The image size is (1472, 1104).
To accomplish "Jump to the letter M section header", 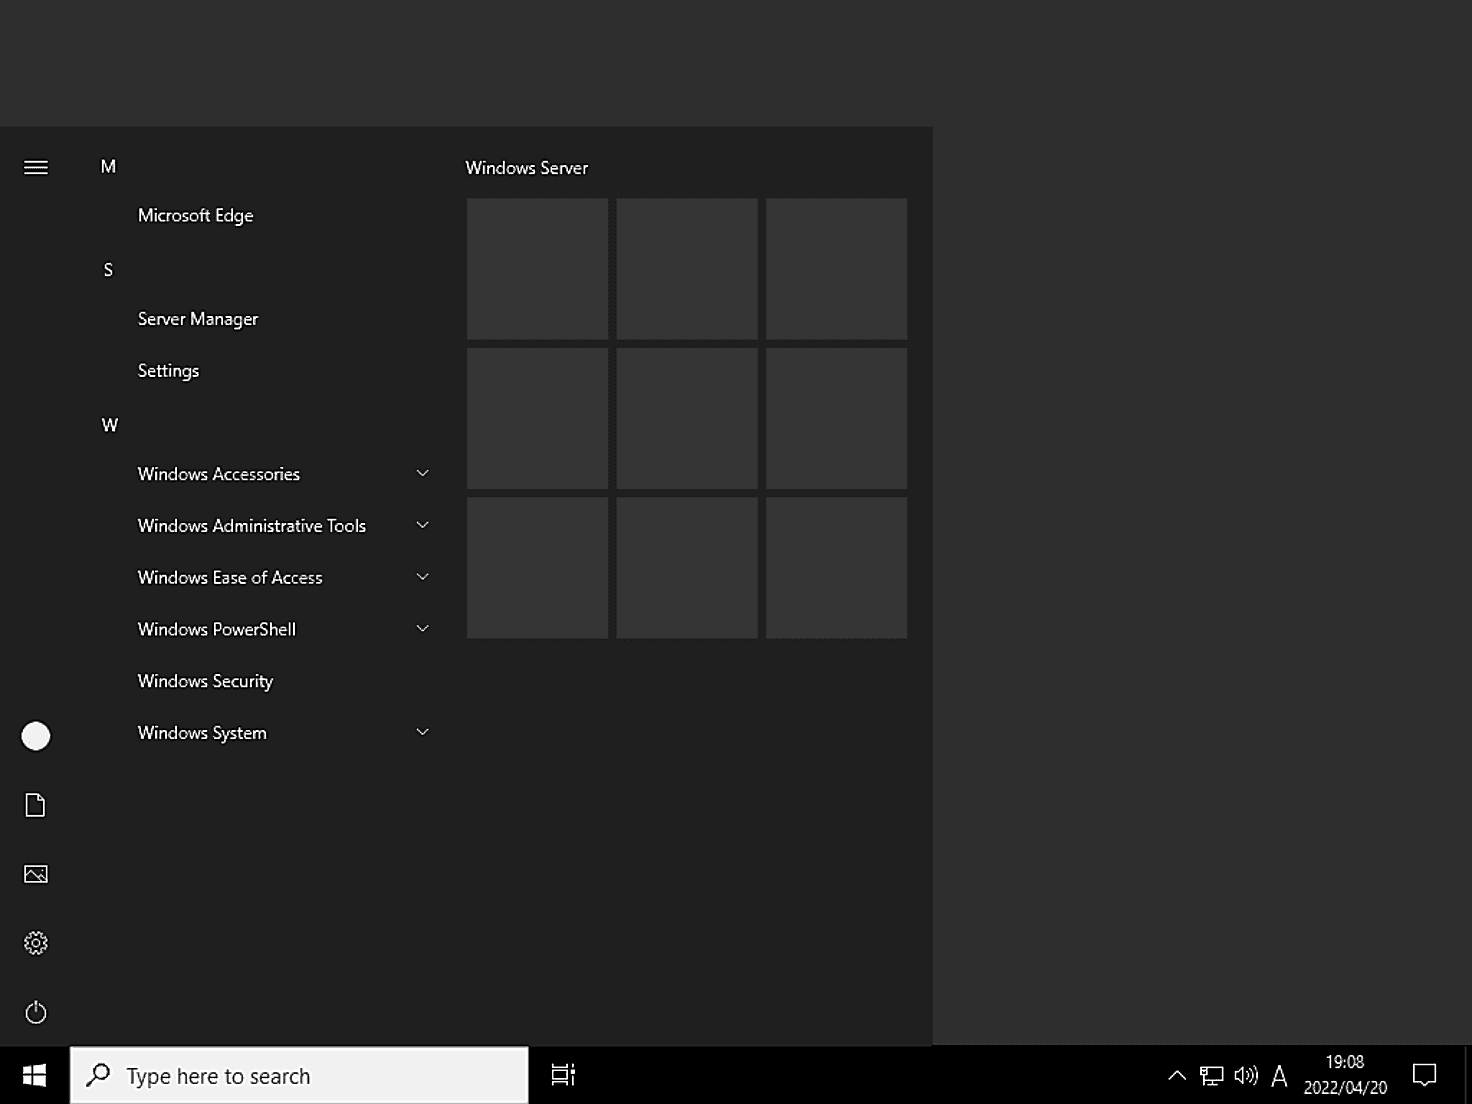I will (x=108, y=166).
